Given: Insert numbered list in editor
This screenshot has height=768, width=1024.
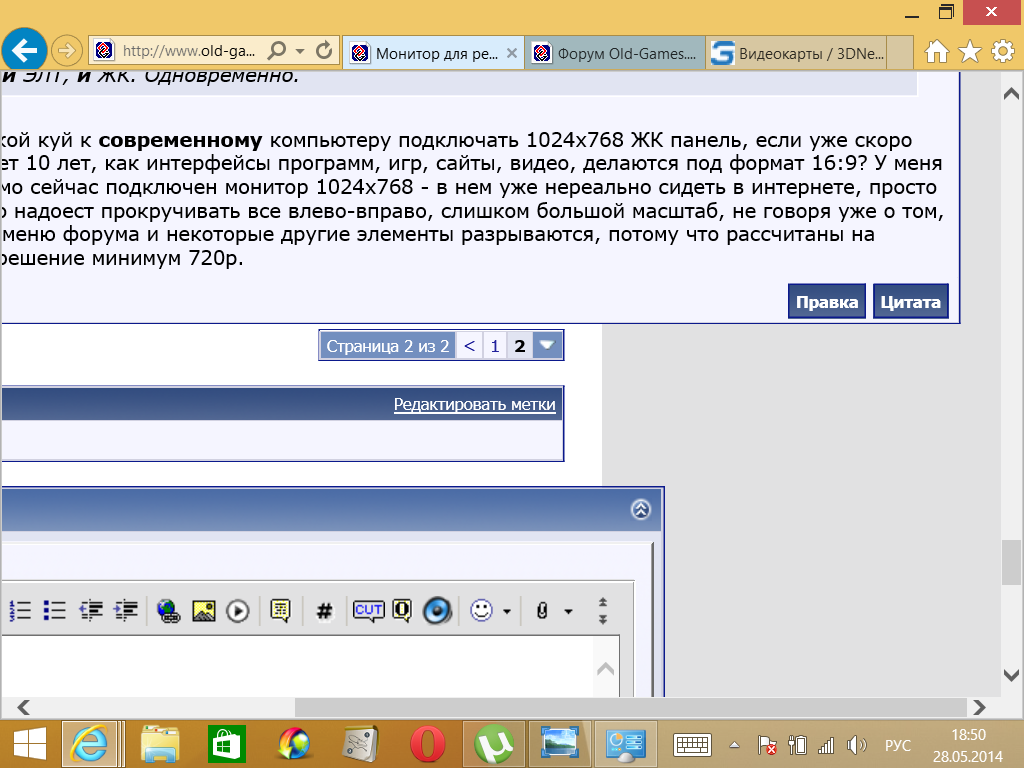Looking at the screenshot, I should (x=20, y=611).
